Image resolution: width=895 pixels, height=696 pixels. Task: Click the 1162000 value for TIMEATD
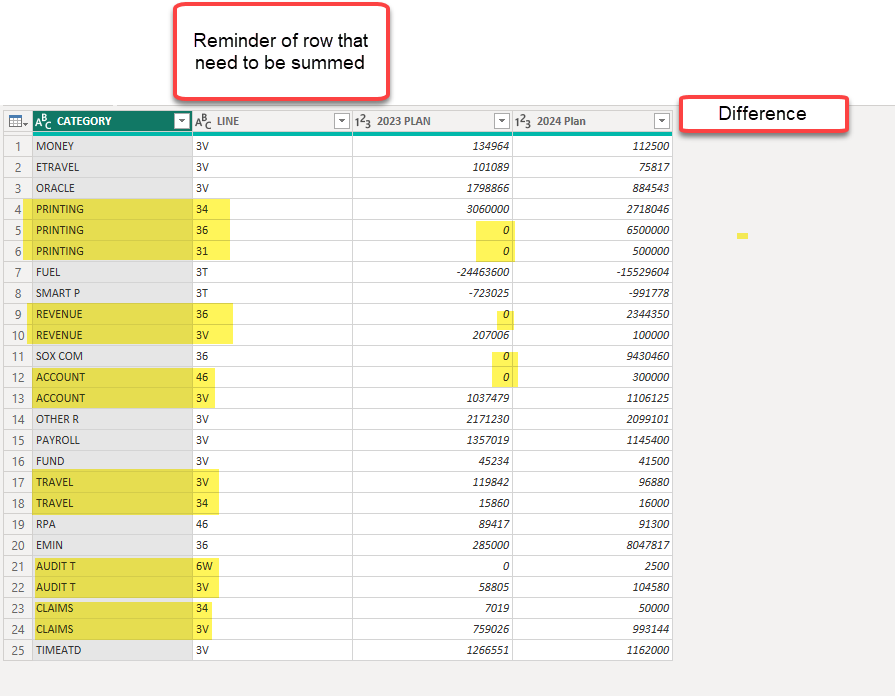coord(592,650)
